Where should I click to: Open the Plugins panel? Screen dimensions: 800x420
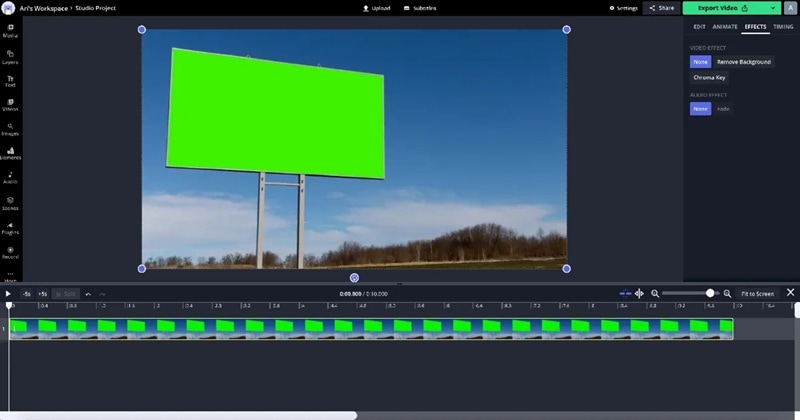click(10, 228)
